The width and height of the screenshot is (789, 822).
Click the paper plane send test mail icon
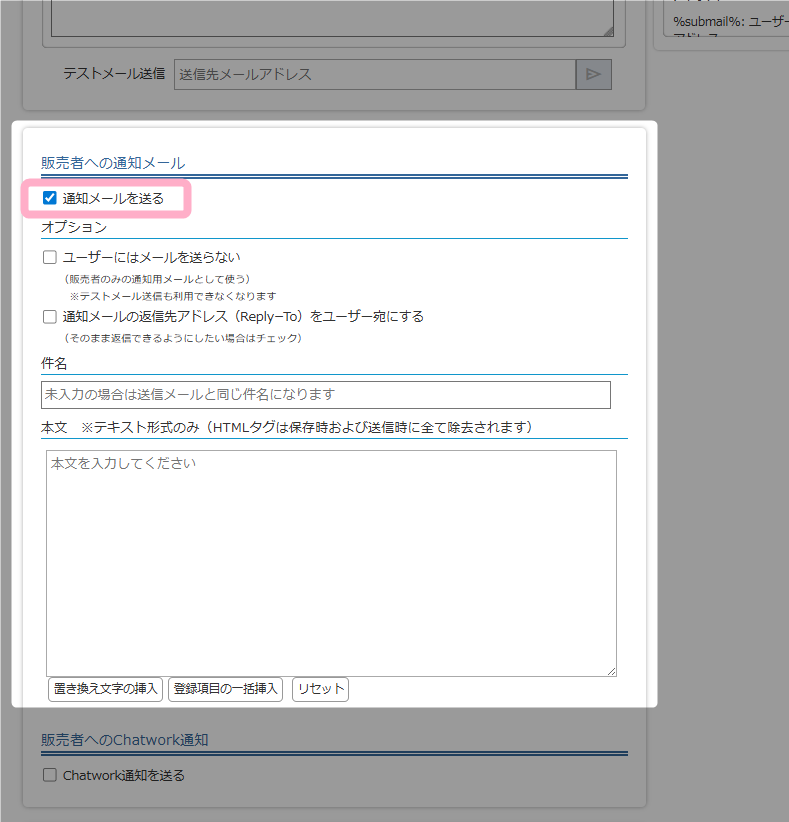point(593,74)
